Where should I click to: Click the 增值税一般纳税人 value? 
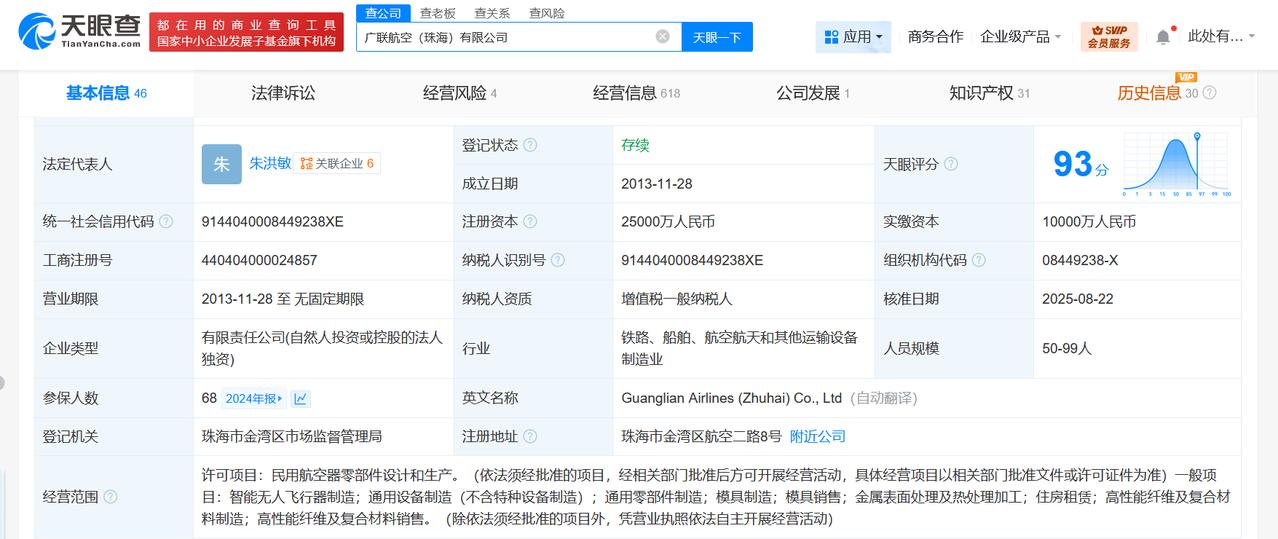coord(677,299)
